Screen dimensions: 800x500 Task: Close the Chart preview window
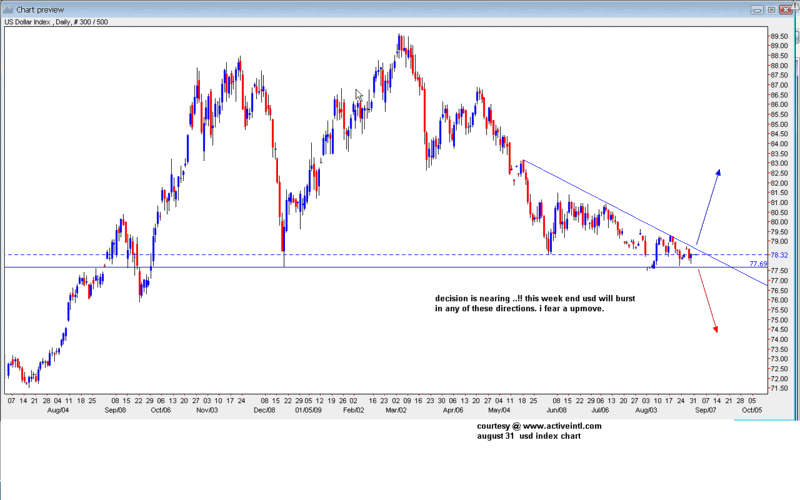tap(788, 8)
